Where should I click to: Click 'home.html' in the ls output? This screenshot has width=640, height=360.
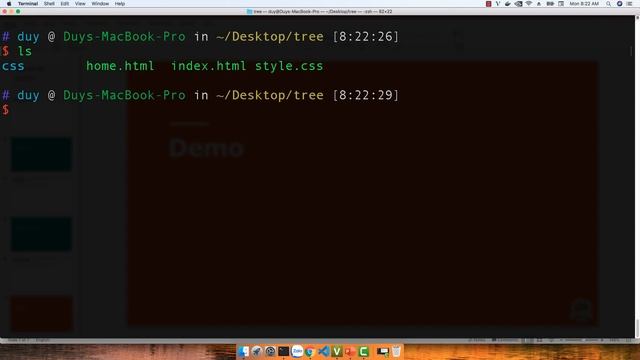click(x=120, y=66)
